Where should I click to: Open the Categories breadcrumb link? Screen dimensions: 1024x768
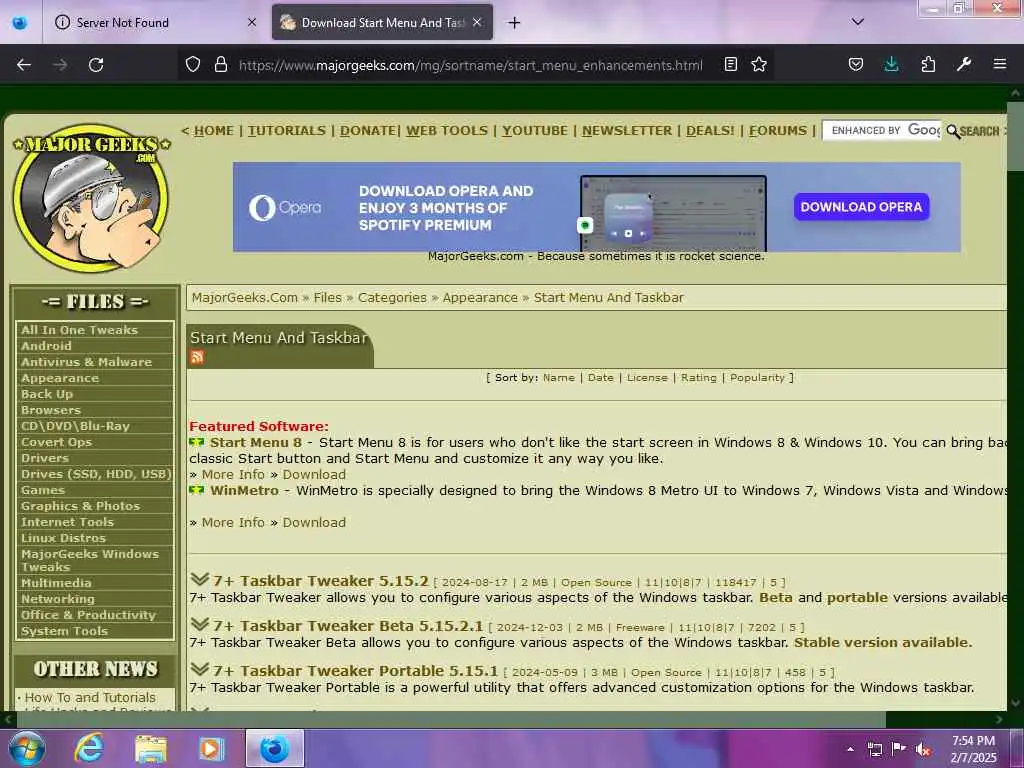click(x=392, y=298)
